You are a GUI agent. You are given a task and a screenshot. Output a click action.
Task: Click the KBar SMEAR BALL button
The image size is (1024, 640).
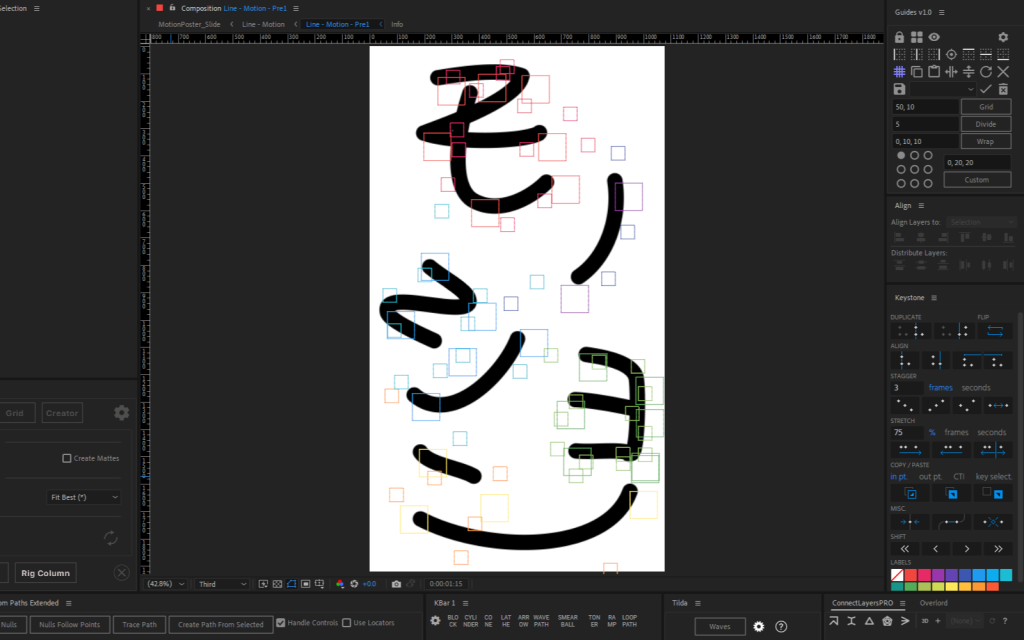point(568,621)
